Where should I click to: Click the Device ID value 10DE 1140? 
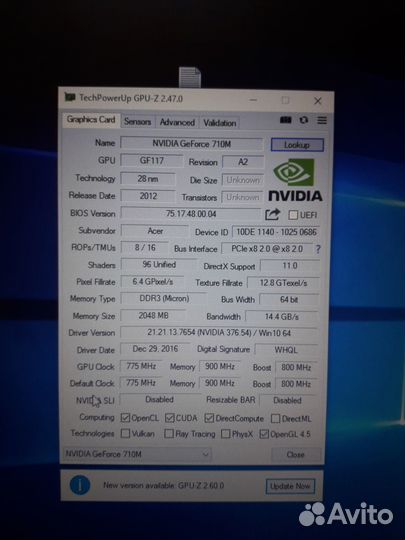(276, 232)
